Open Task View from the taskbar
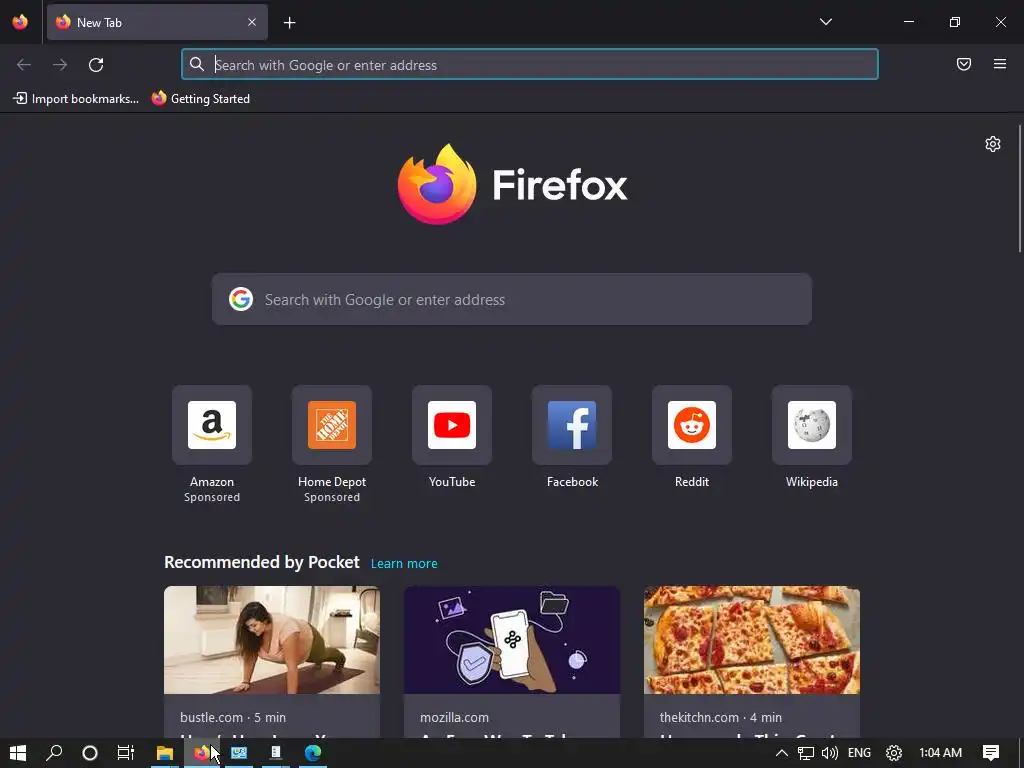Screen dimensions: 1024x768 coord(125,753)
